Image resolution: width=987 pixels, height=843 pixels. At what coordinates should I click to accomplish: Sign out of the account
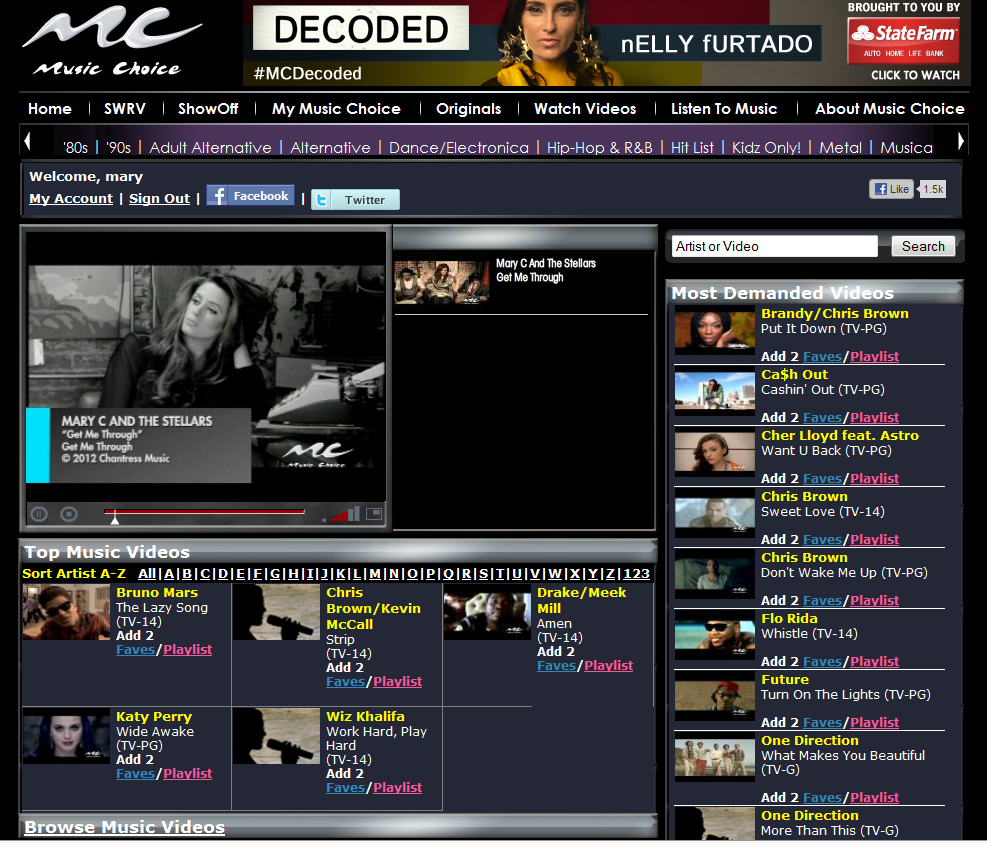click(159, 198)
